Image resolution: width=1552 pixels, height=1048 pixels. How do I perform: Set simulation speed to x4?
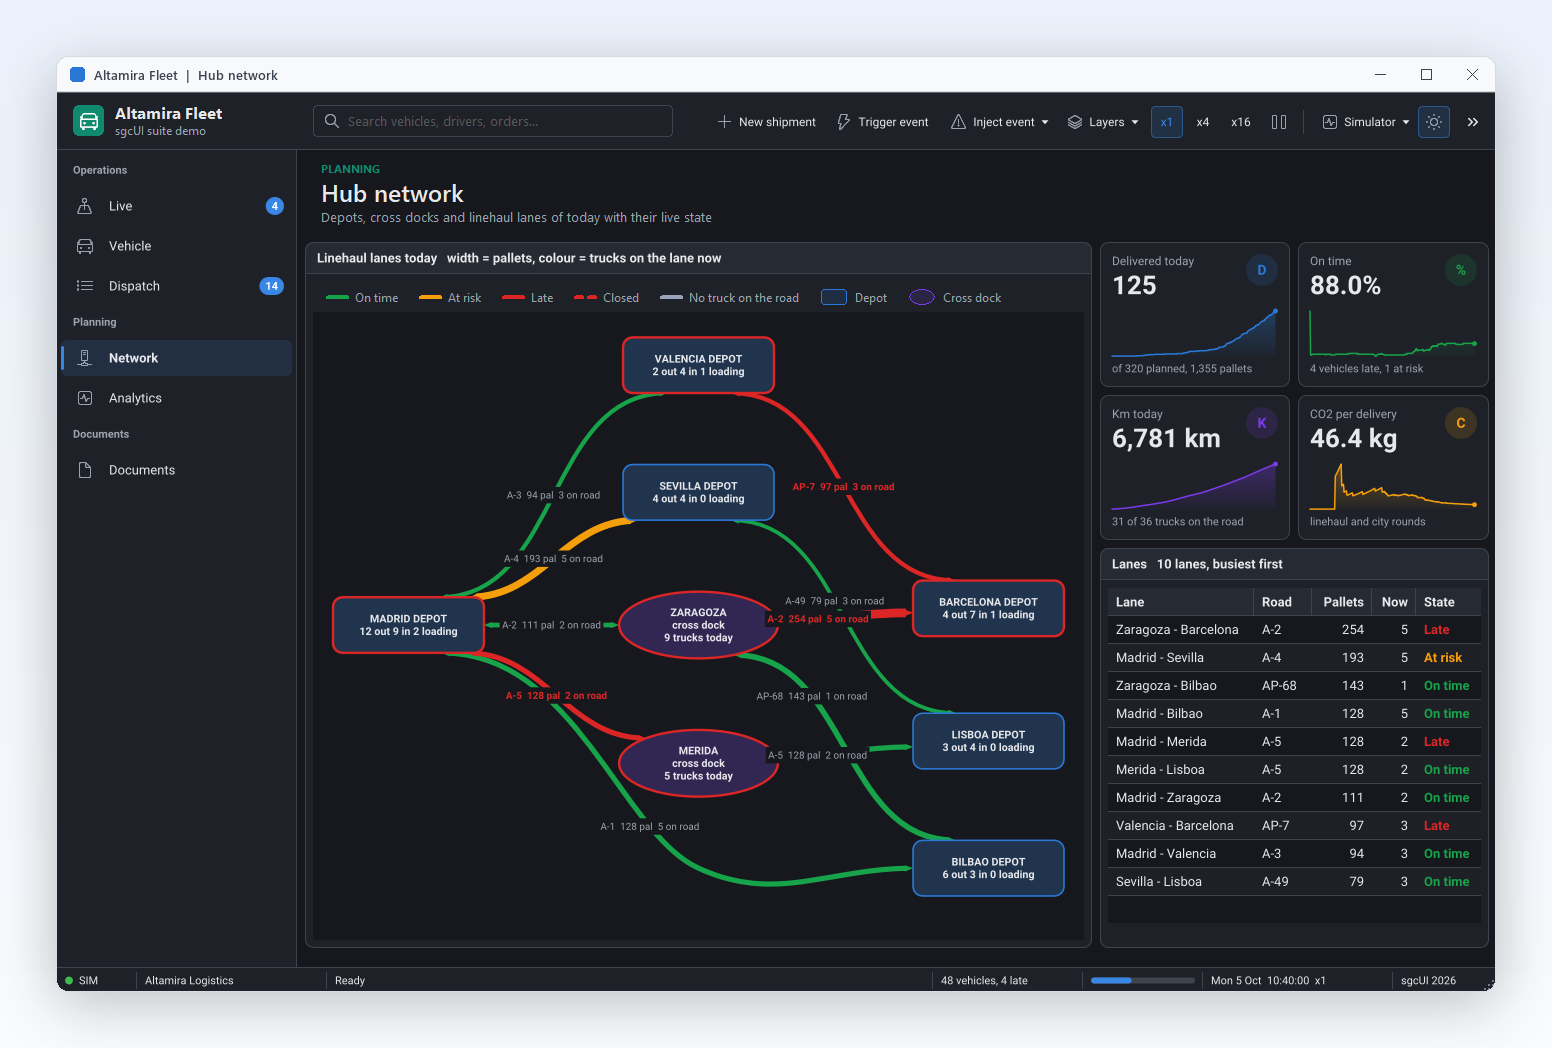point(1203,122)
